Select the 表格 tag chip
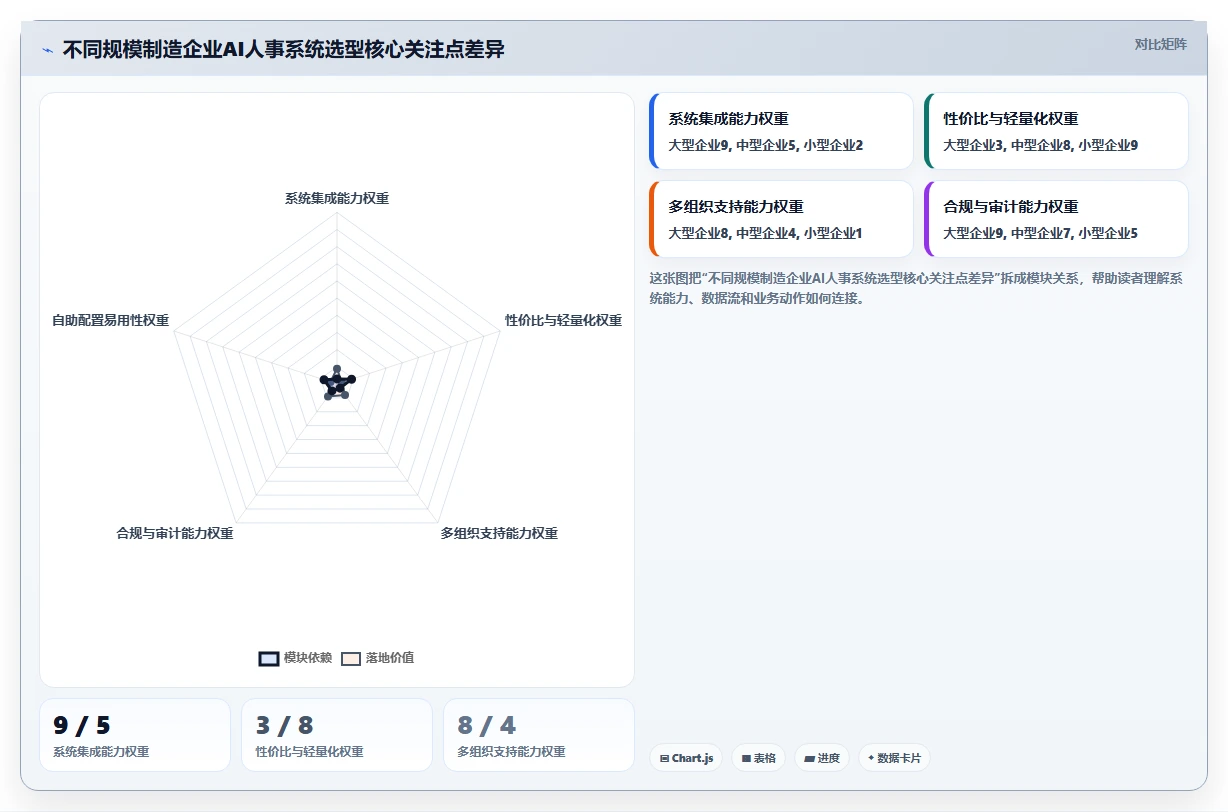Image resolution: width=1228 pixels, height=812 pixels. tap(759, 758)
